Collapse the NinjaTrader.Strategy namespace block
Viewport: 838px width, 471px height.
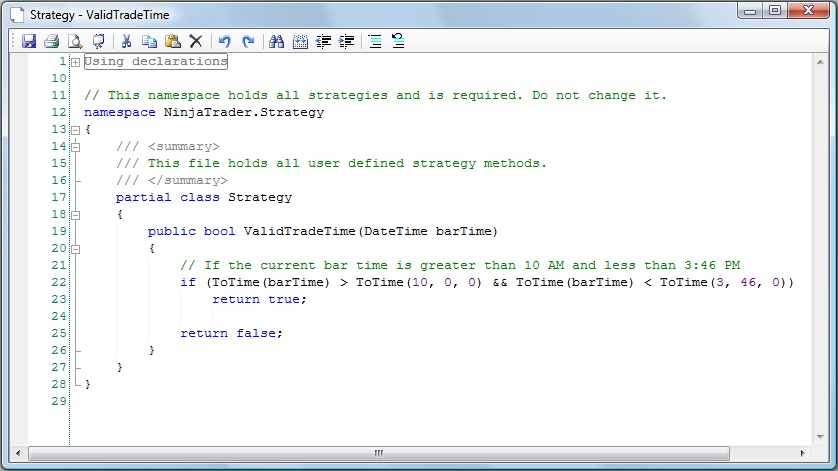pyautogui.click(x=75, y=130)
